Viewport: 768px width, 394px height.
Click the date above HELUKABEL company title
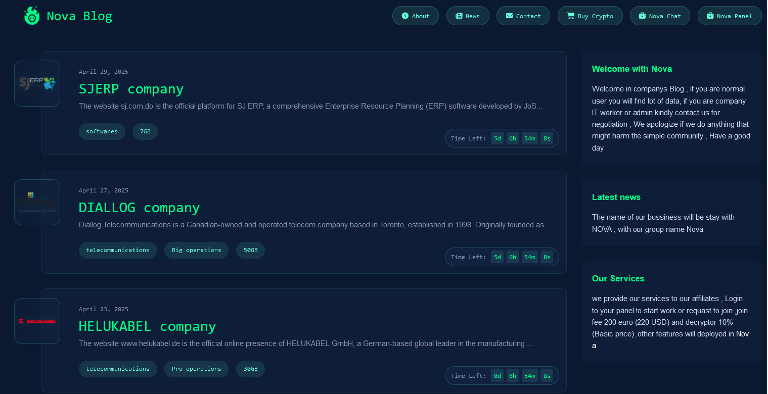[103, 309]
